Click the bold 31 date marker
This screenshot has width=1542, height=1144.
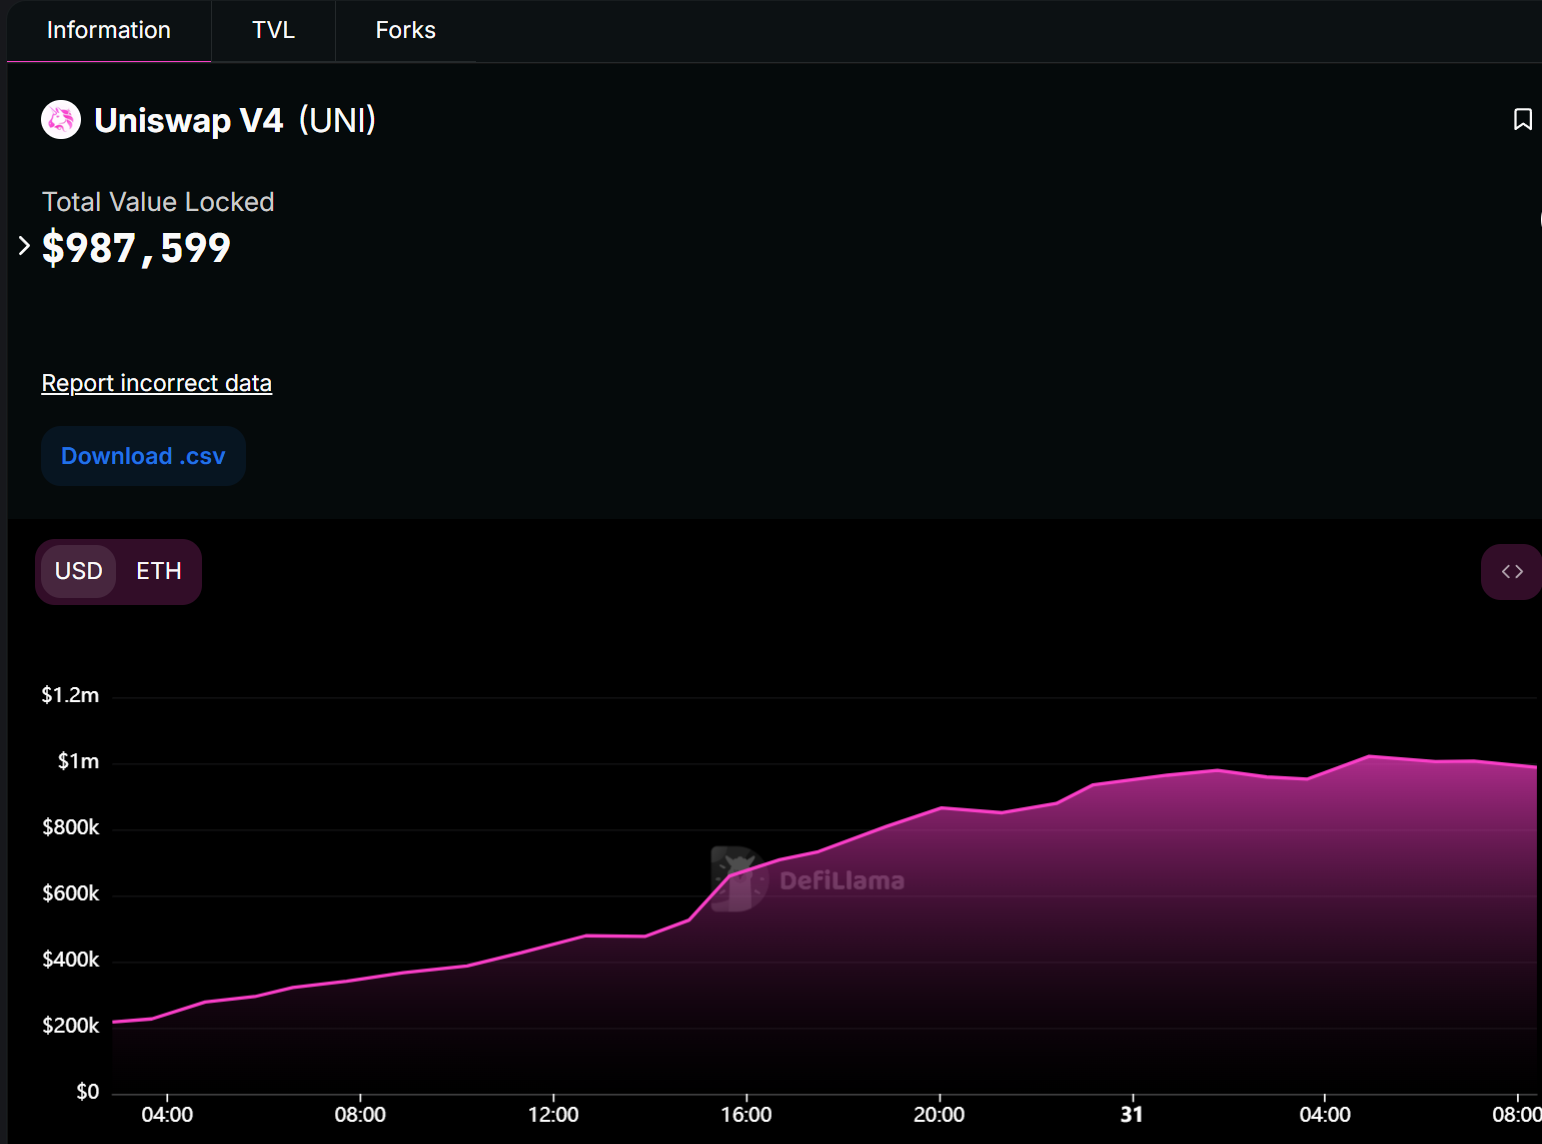tap(1131, 1114)
